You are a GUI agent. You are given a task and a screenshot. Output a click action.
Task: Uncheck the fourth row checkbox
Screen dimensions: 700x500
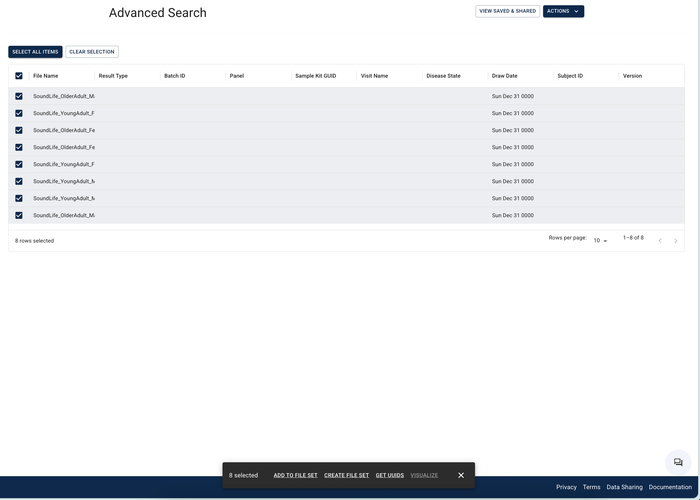point(19,147)
